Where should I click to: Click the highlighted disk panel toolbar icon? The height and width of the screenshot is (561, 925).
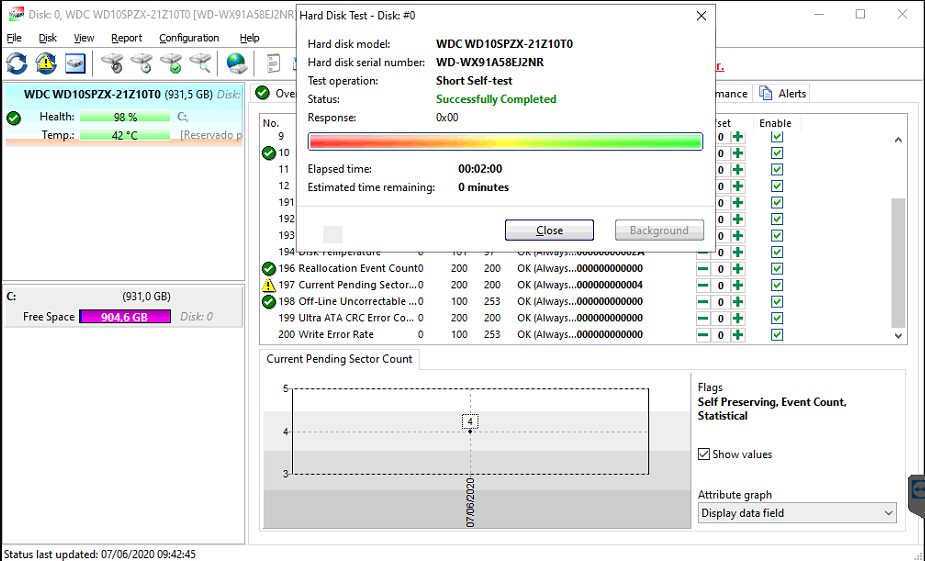pos(75,63)
